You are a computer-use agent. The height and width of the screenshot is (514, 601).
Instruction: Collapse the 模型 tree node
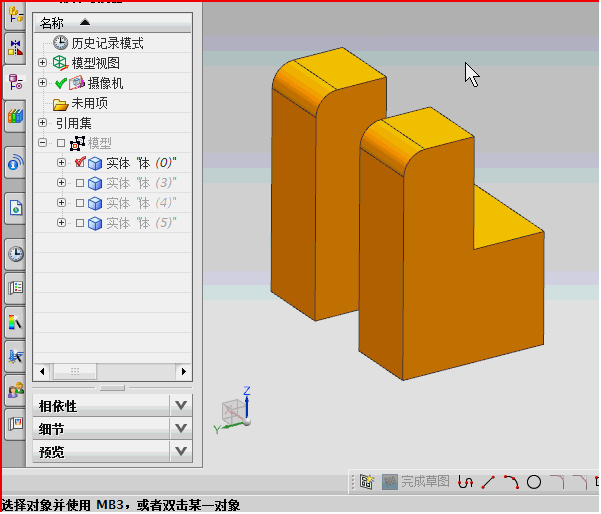point(42,143)
